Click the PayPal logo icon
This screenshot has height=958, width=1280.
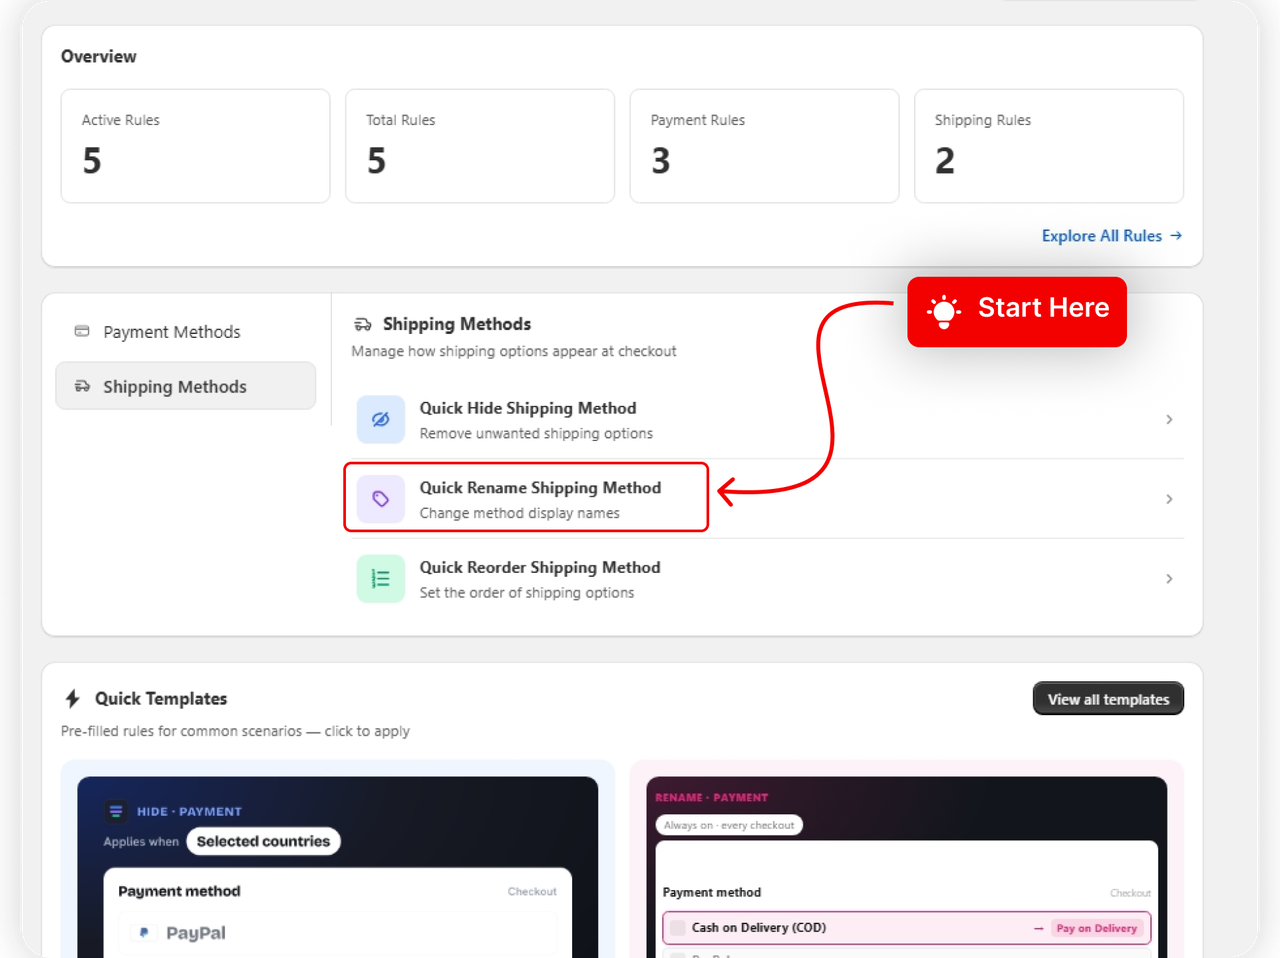pyautogui.click(x=144, y=932)
